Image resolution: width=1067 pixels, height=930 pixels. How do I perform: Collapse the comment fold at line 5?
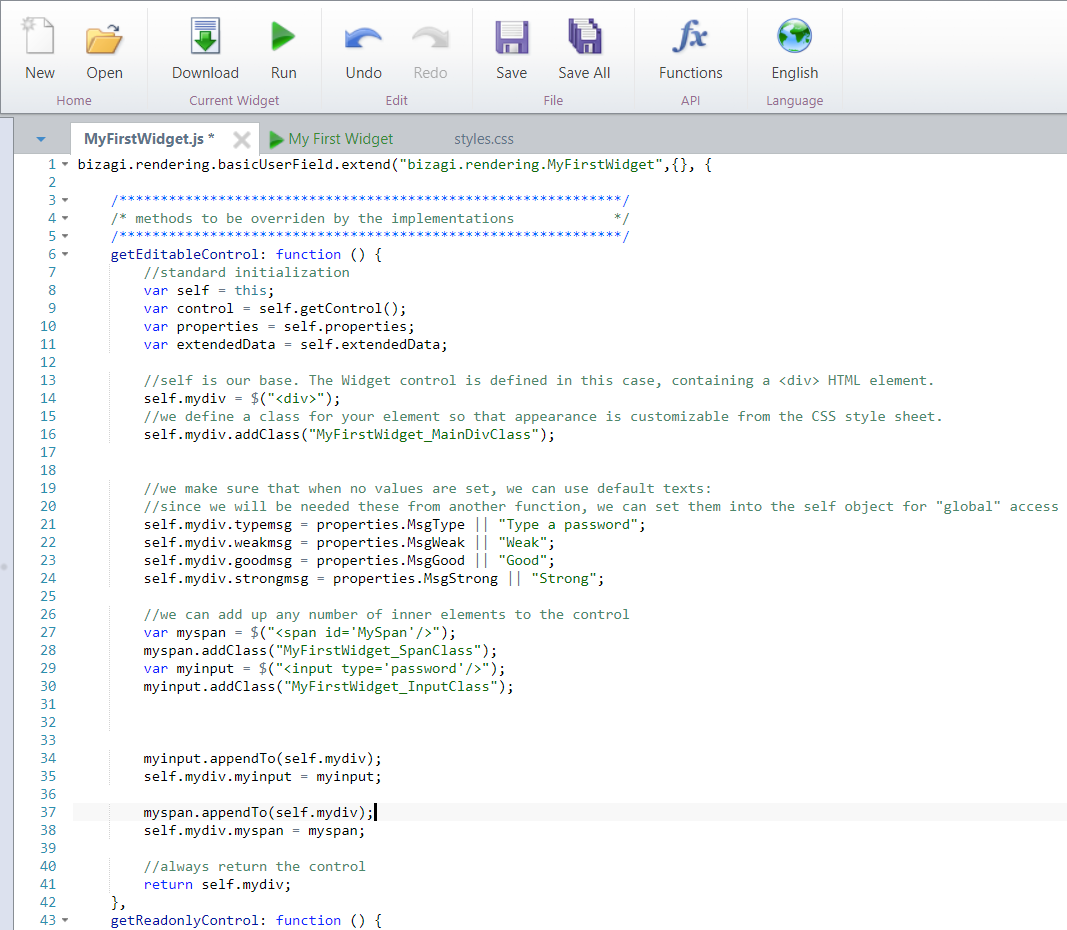click(65, 236)
